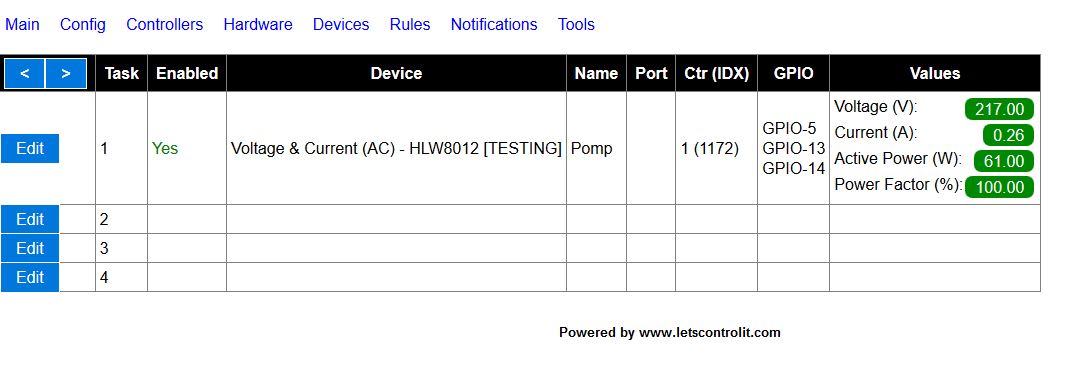Open the Notifications page
This screenshot has width=1086, height=369.
click(494, 24)
